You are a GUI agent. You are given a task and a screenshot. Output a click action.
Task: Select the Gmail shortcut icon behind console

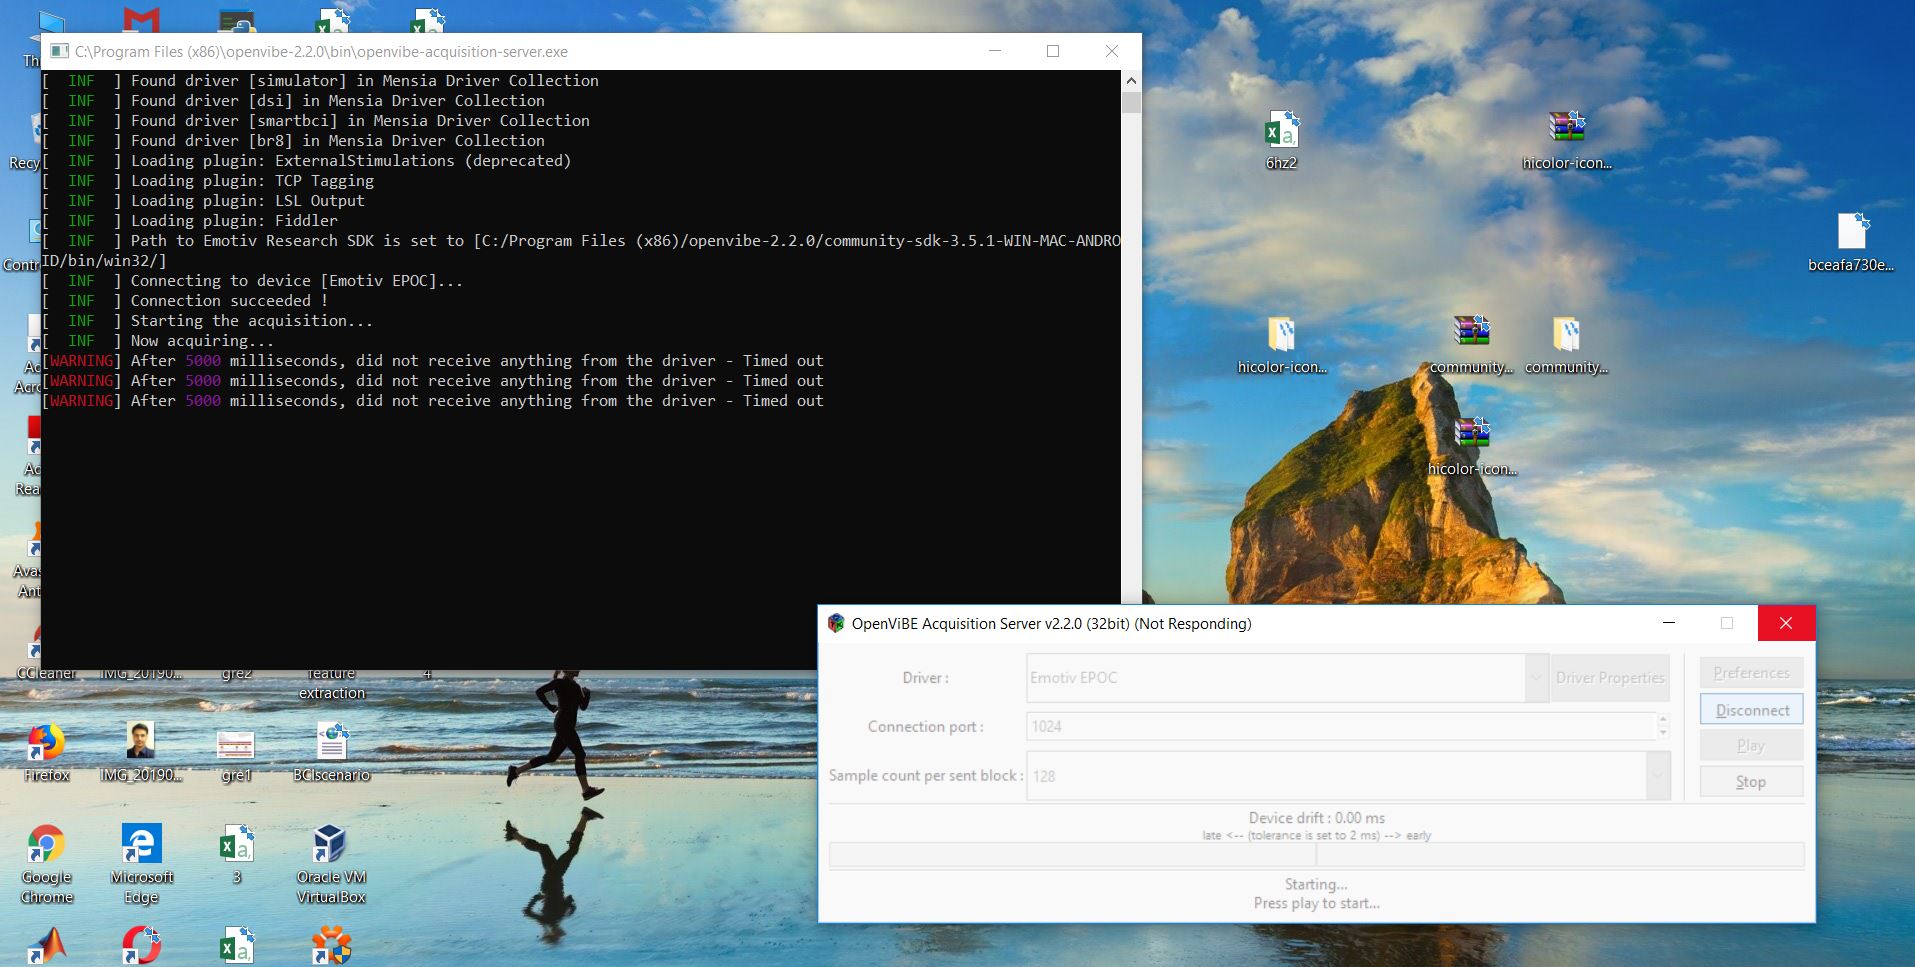[x=141, y=20]
